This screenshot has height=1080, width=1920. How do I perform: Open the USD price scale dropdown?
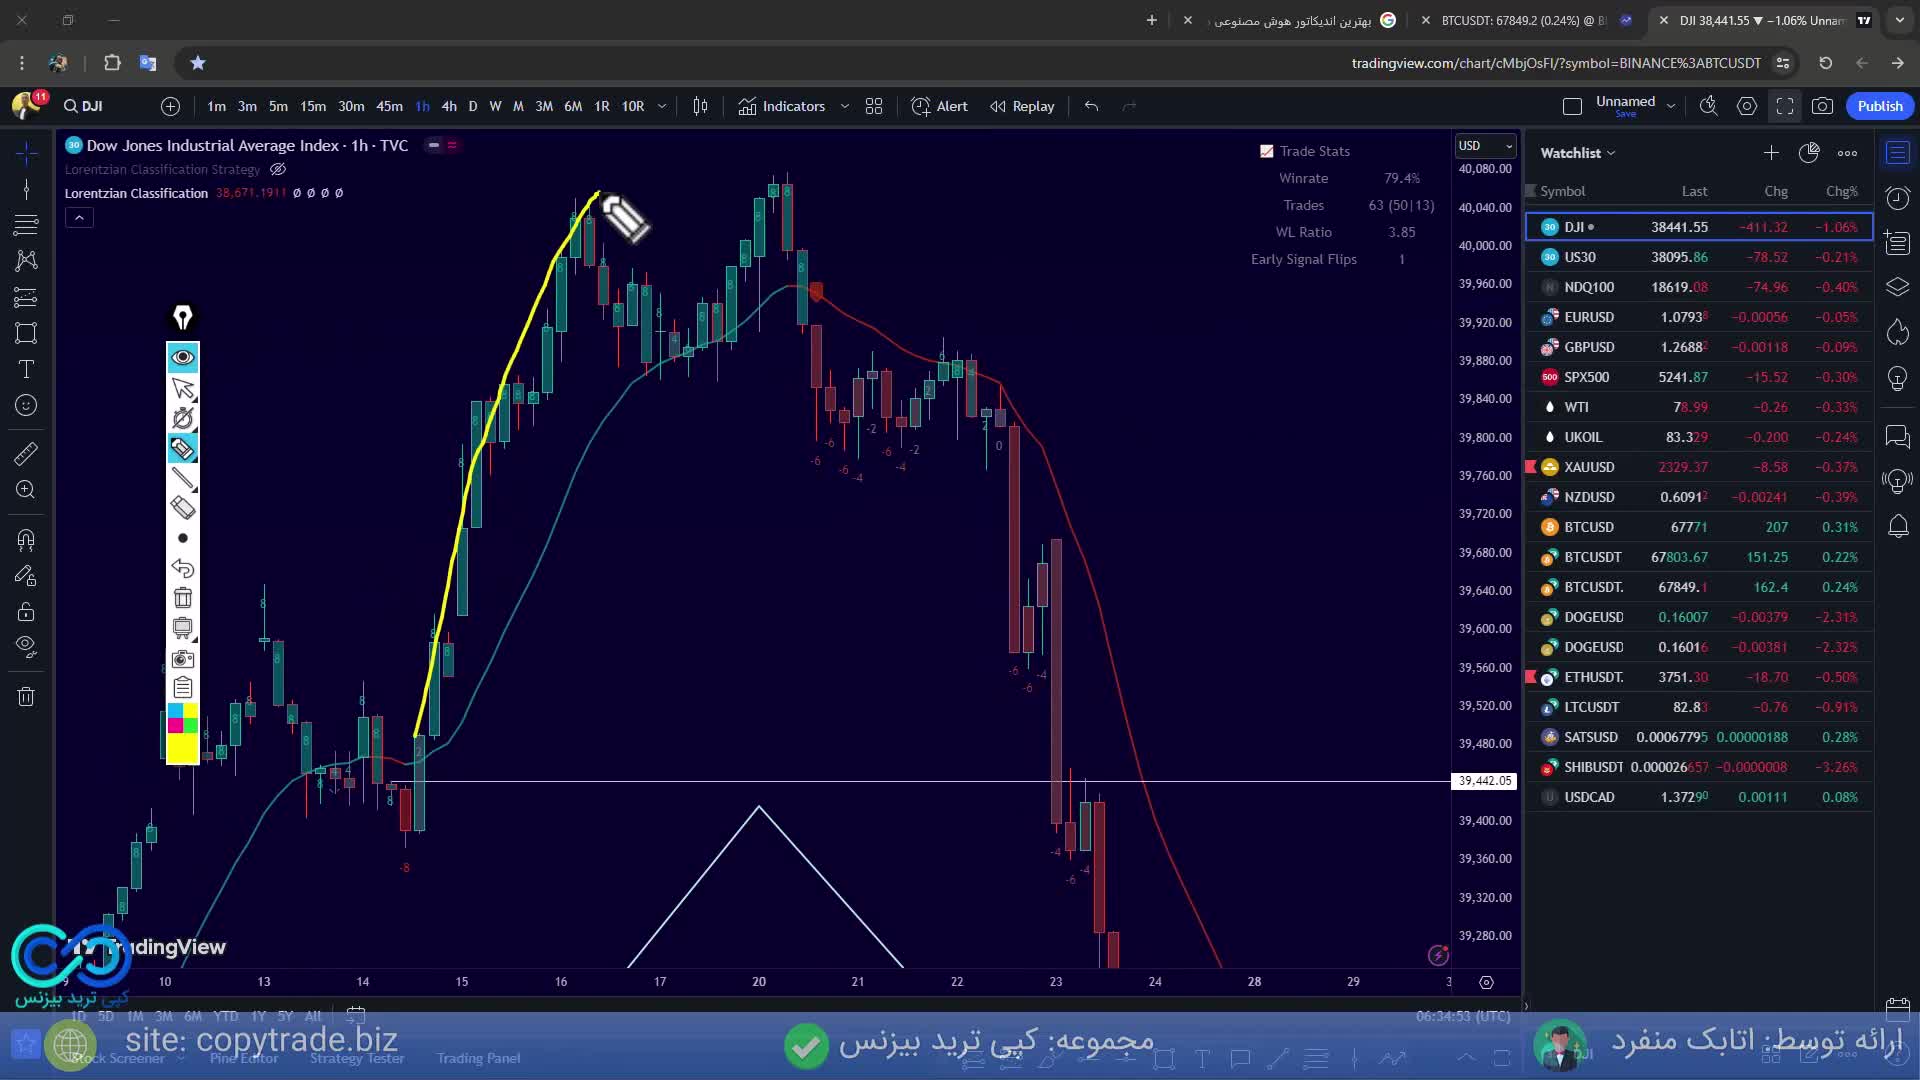1485,145
